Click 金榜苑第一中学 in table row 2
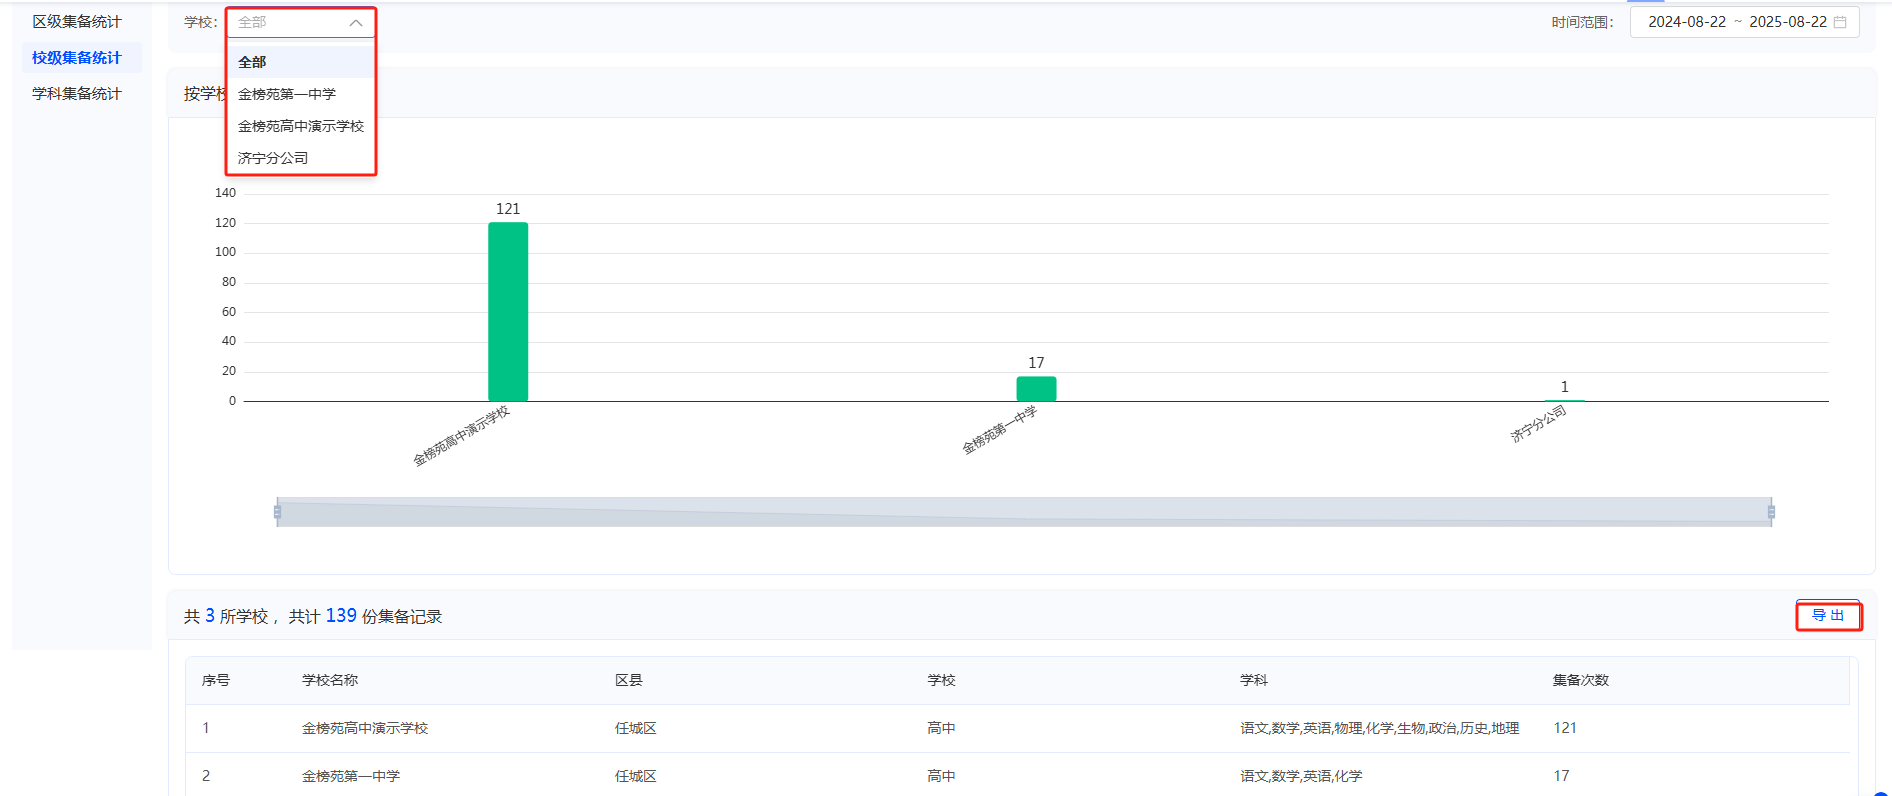 point(351,776)
